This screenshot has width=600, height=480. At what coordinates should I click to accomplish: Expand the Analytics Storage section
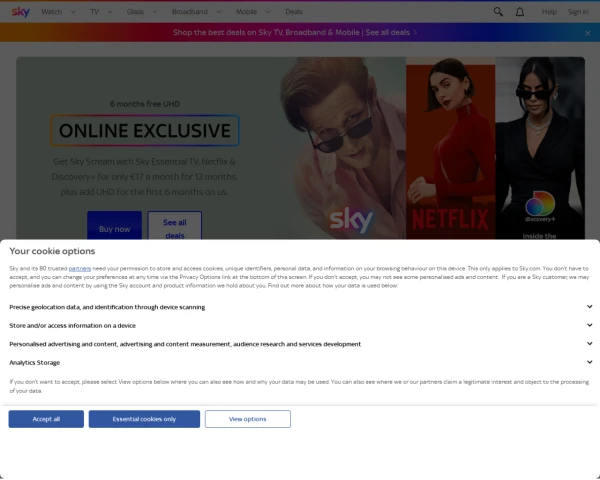tap(590, 362)
